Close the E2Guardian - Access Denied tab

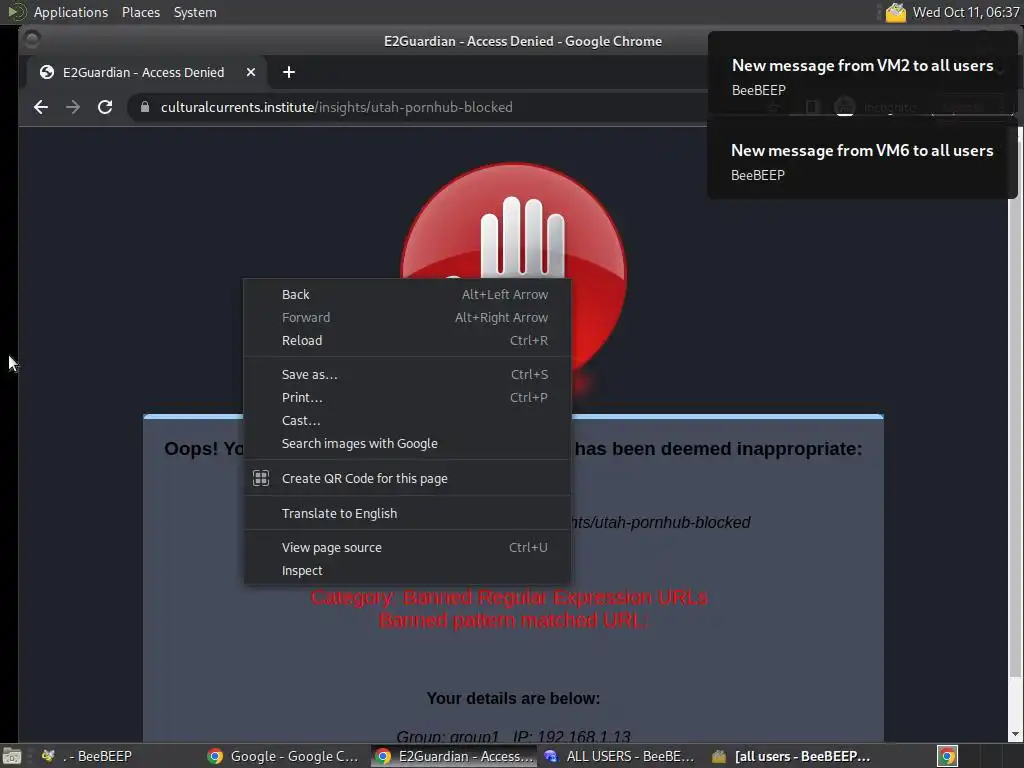251,72
